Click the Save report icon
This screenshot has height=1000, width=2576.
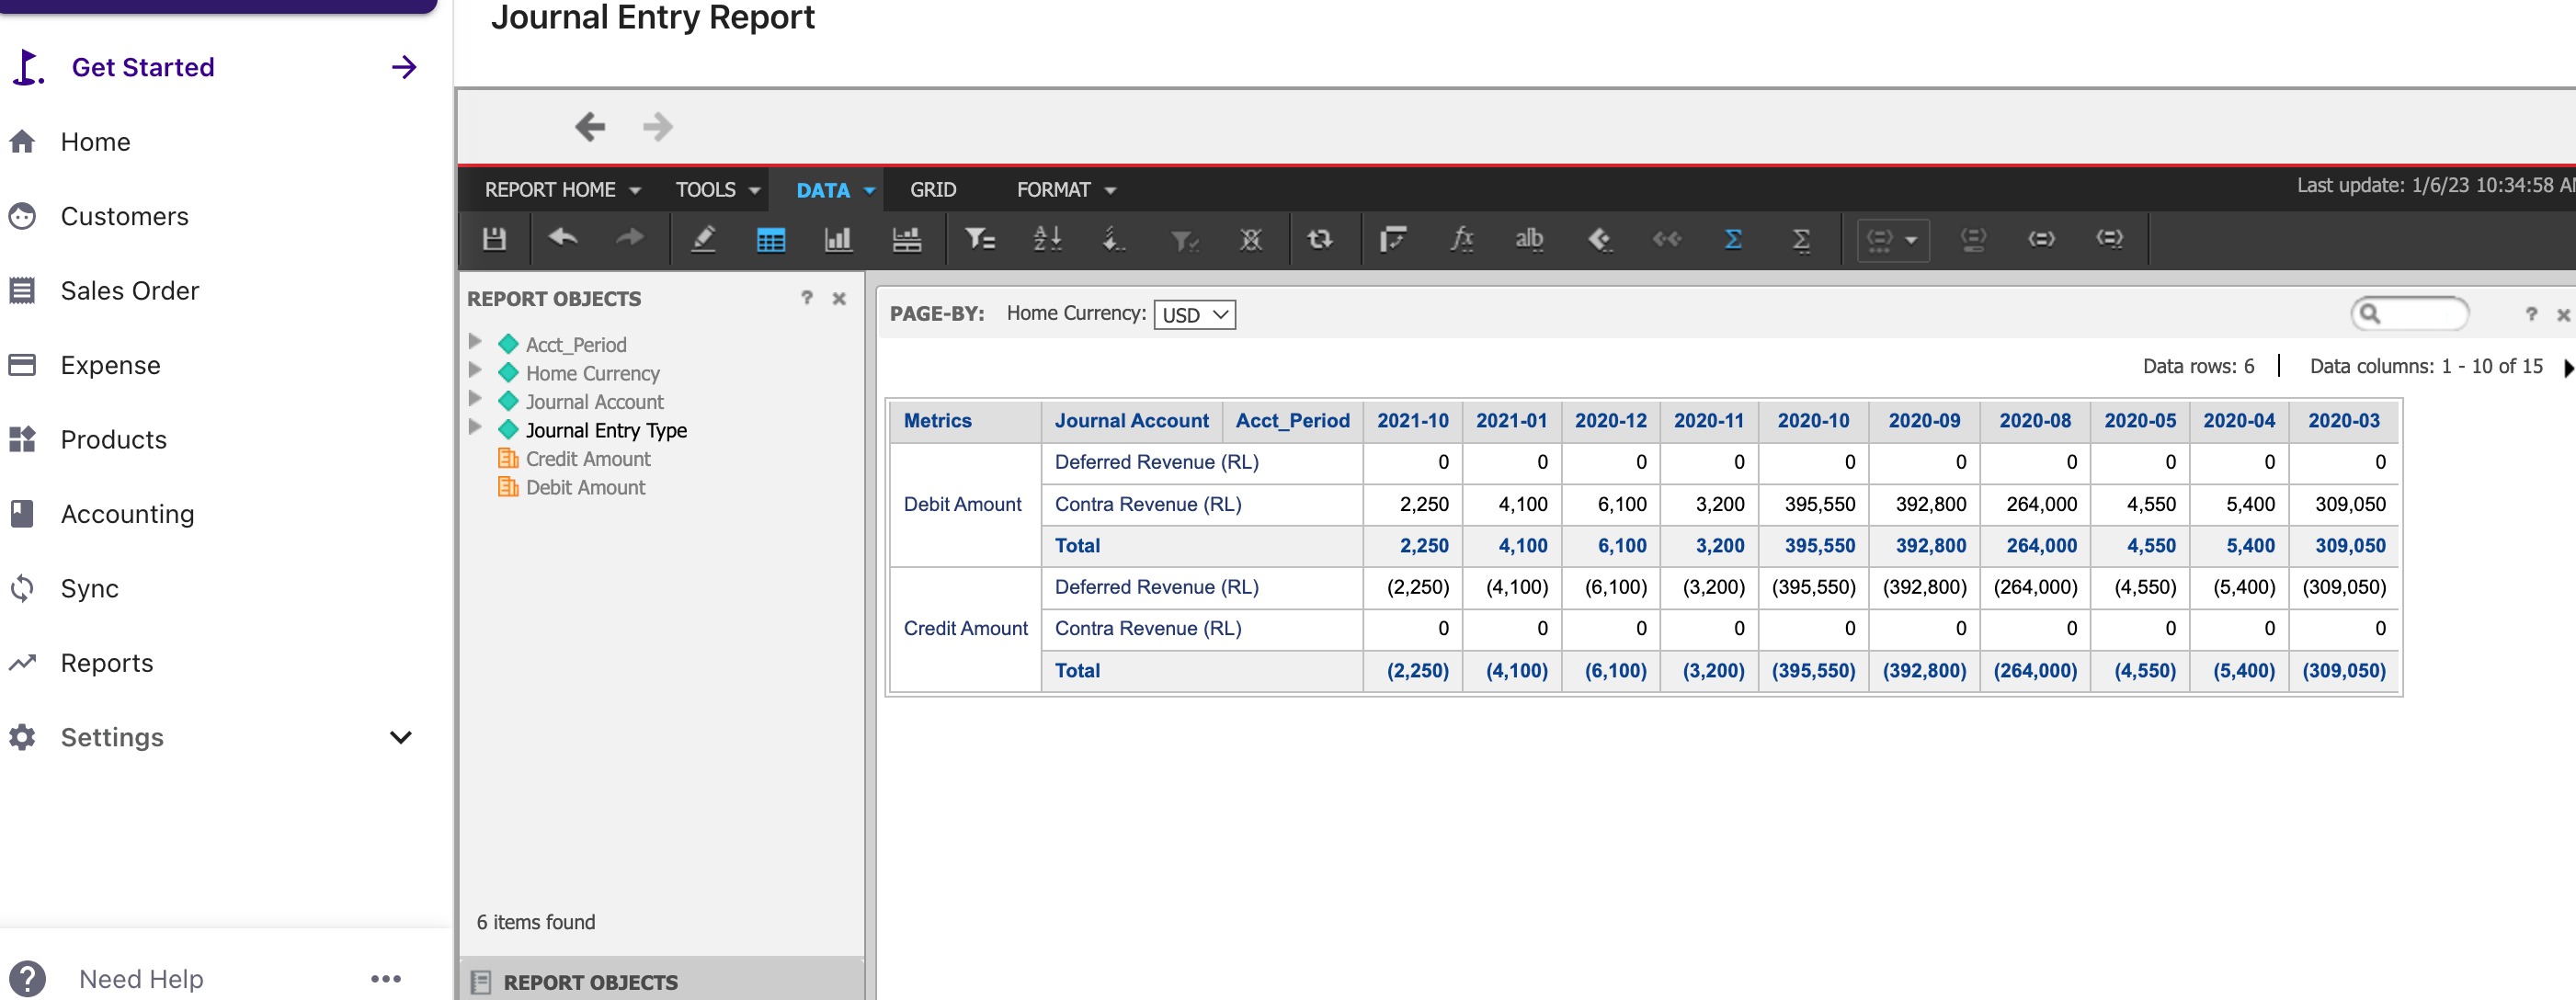pyautogui.click(x=494, y=239)
